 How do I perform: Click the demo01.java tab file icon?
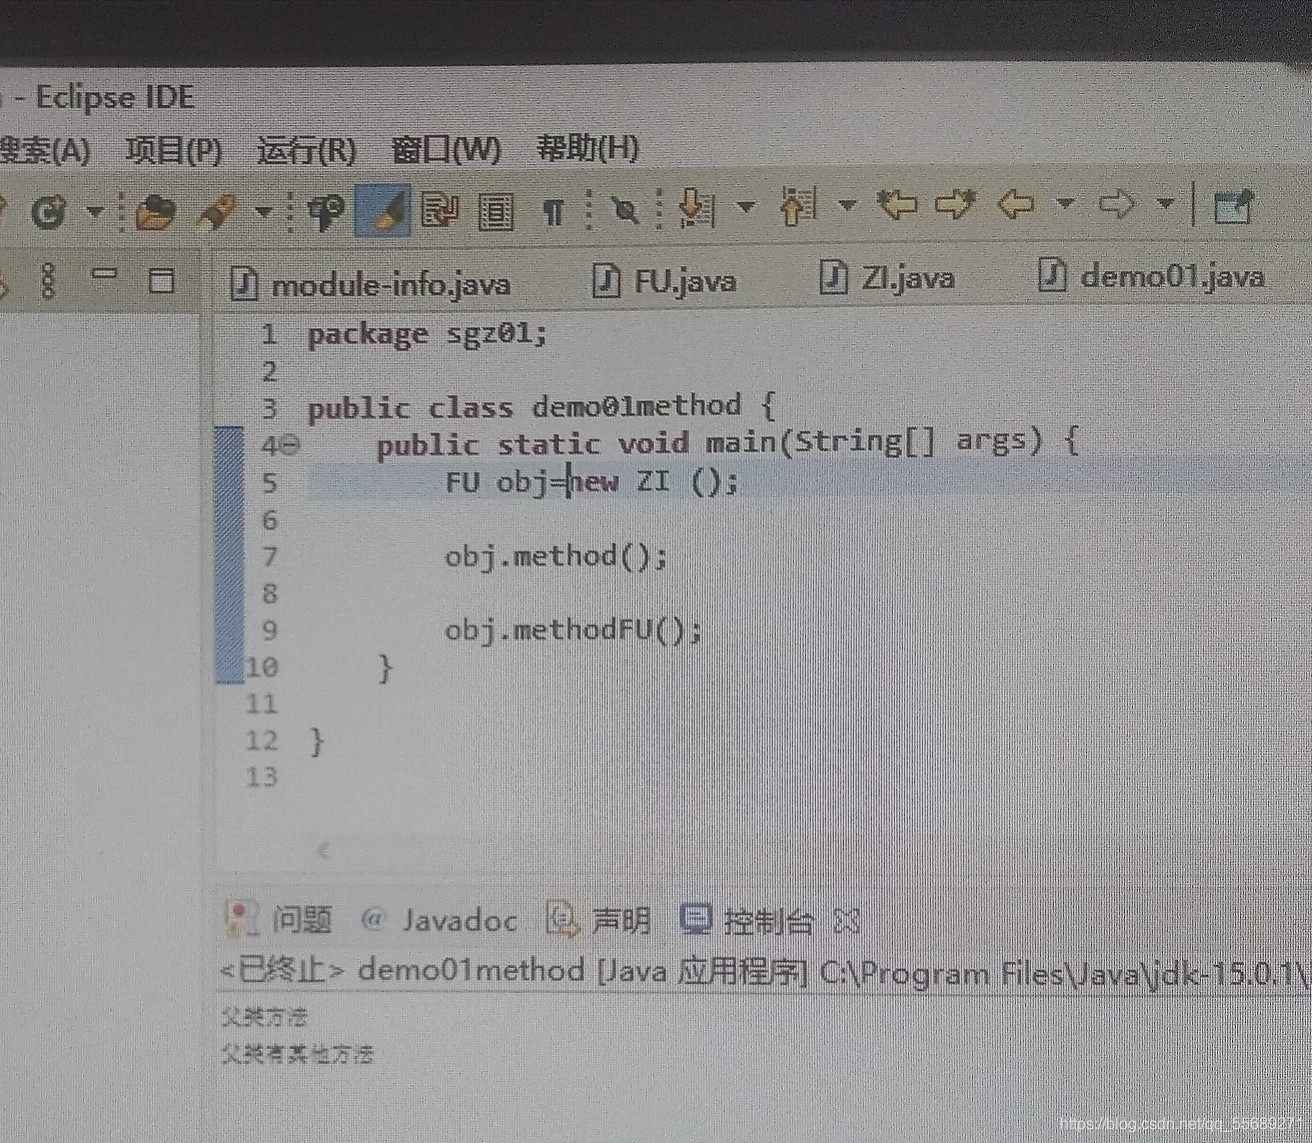[x=1051, y=274]
